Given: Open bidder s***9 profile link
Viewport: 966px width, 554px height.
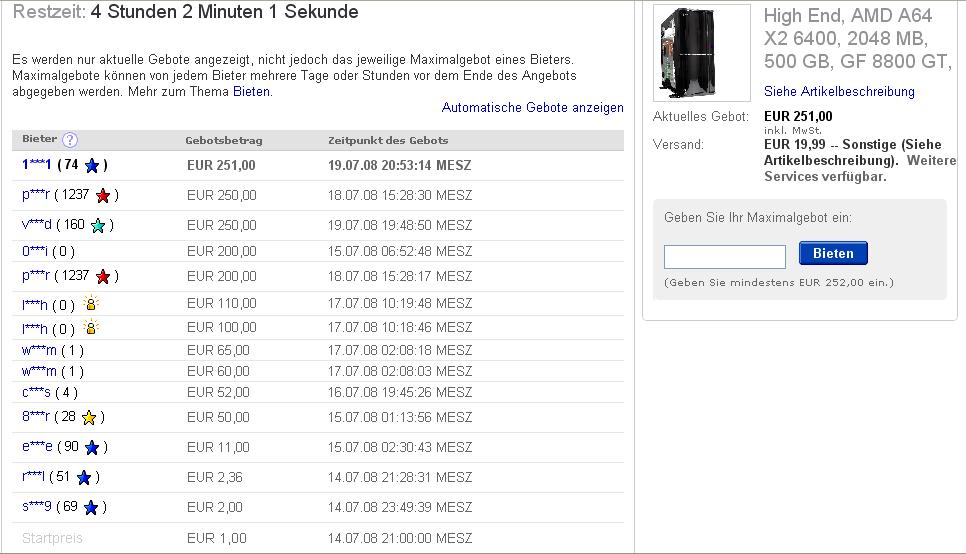Looking at the screenshot, I should pyautogui.click(x=36, y=507).
